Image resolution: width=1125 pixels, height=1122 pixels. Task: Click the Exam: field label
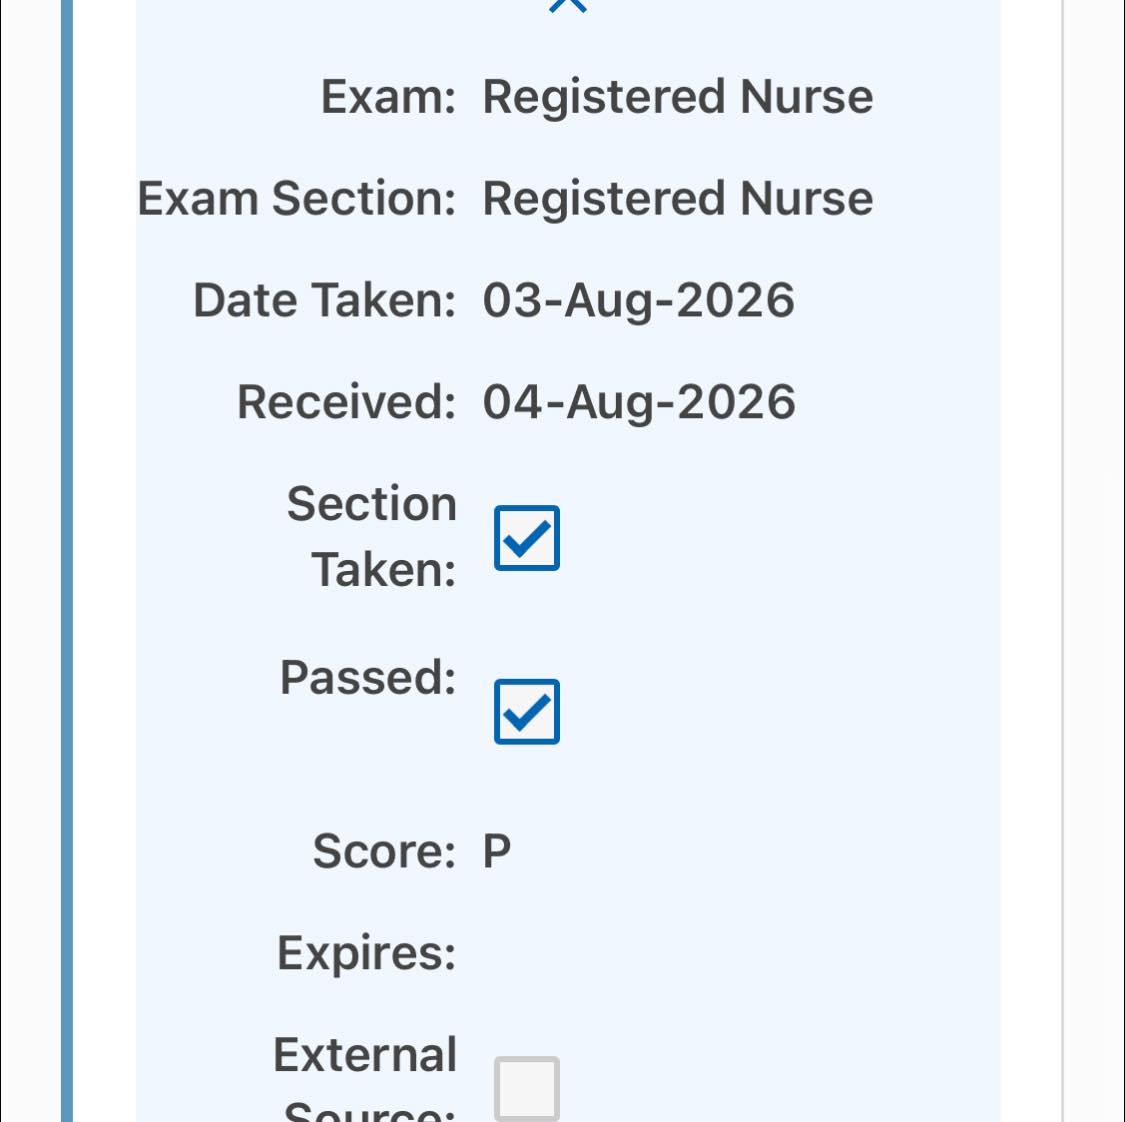(x=388, y=96)
